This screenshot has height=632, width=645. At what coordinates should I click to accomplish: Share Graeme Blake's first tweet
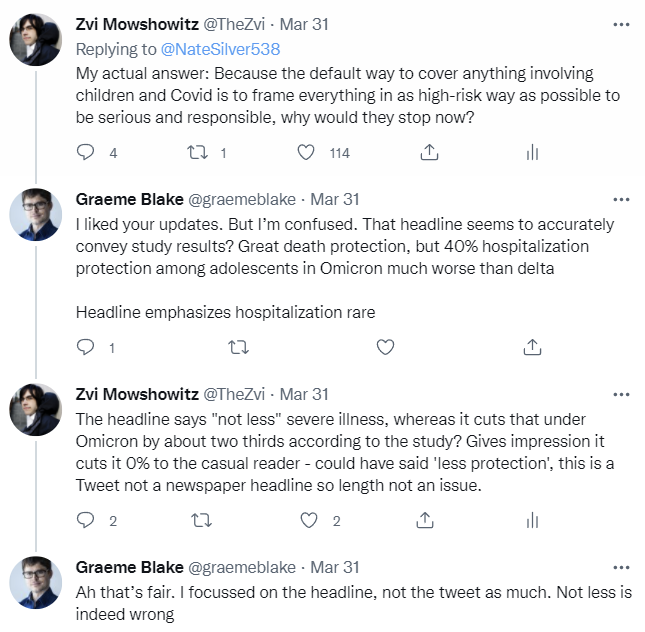[532, 347]
